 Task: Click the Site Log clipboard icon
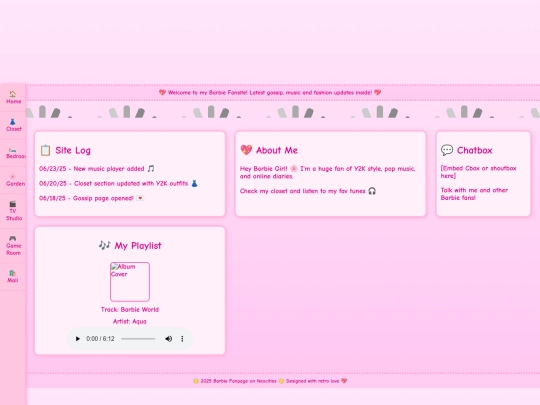pos(45,150)
